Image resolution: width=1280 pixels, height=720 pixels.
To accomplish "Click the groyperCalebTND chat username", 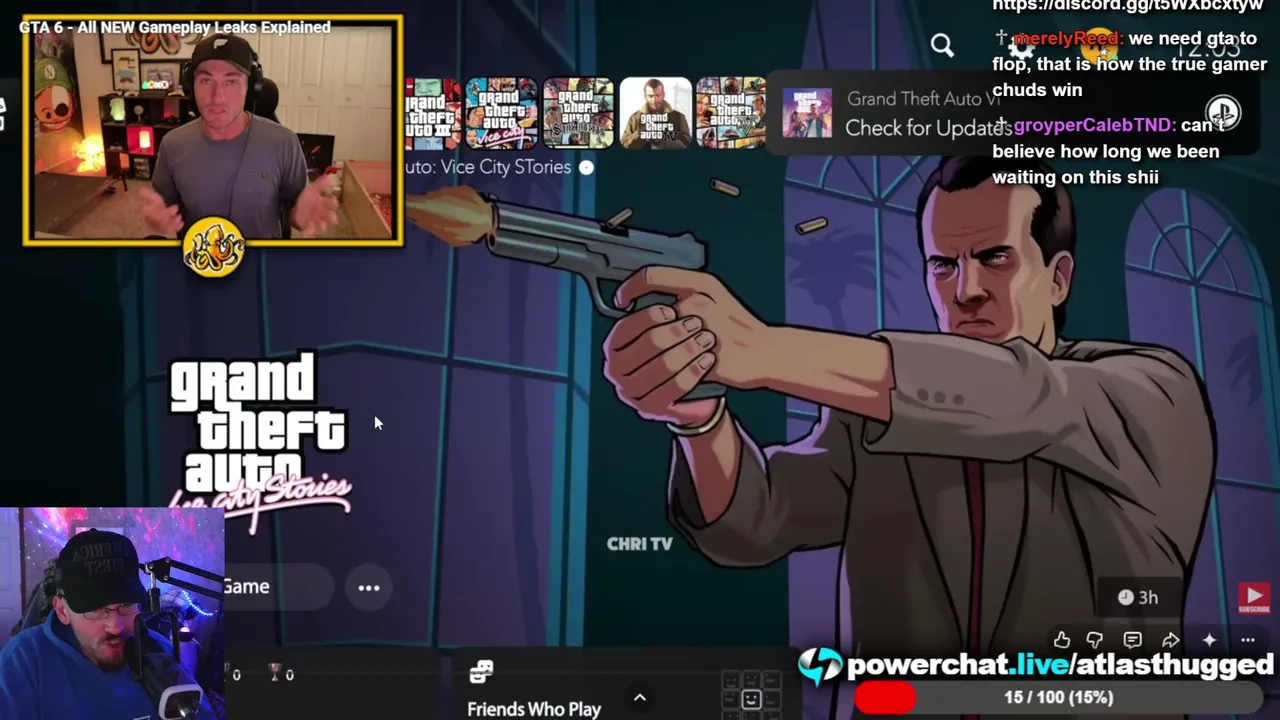I will pos(1093,125).
